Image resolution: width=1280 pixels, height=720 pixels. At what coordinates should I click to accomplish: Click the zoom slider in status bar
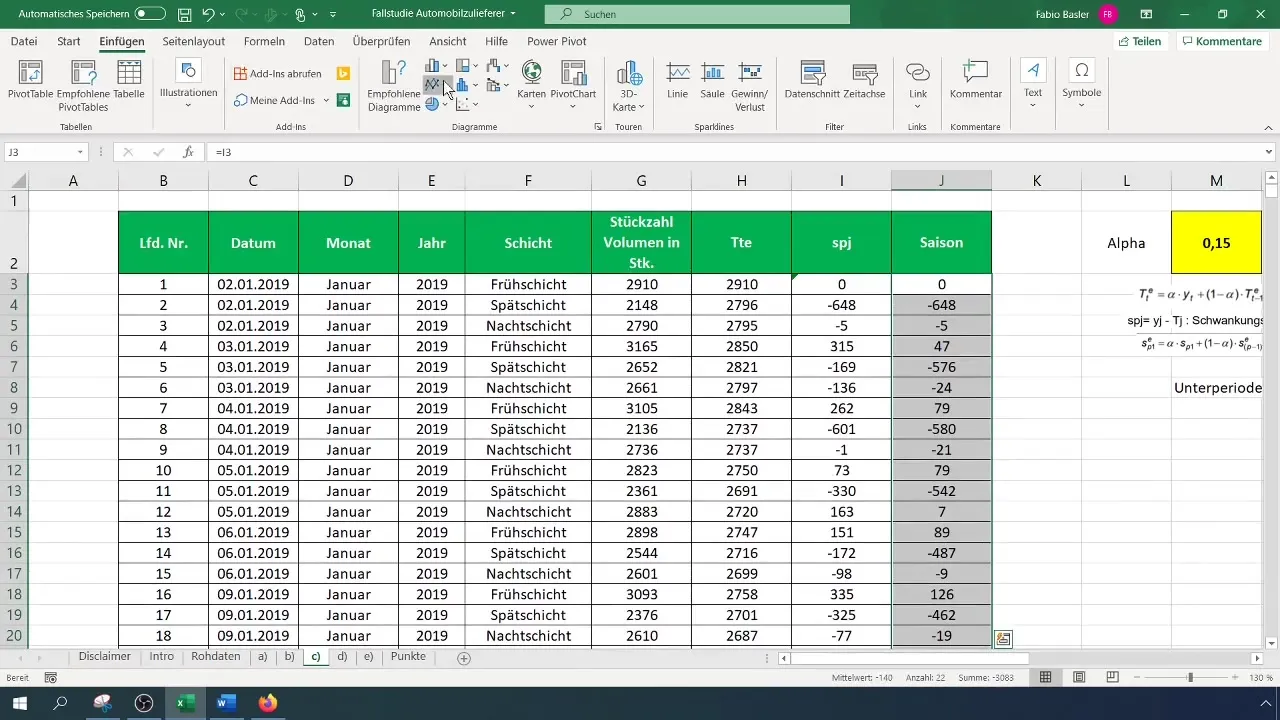point(1190,678)
